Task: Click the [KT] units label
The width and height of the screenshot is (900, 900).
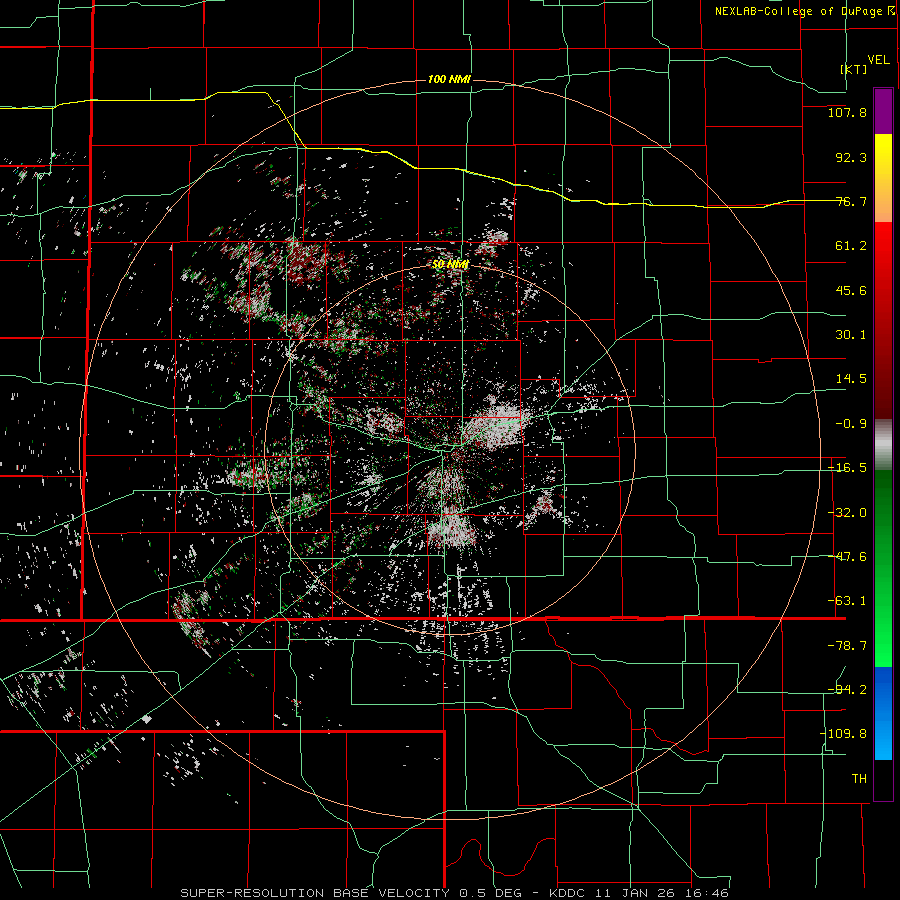Action: point(854,69)
